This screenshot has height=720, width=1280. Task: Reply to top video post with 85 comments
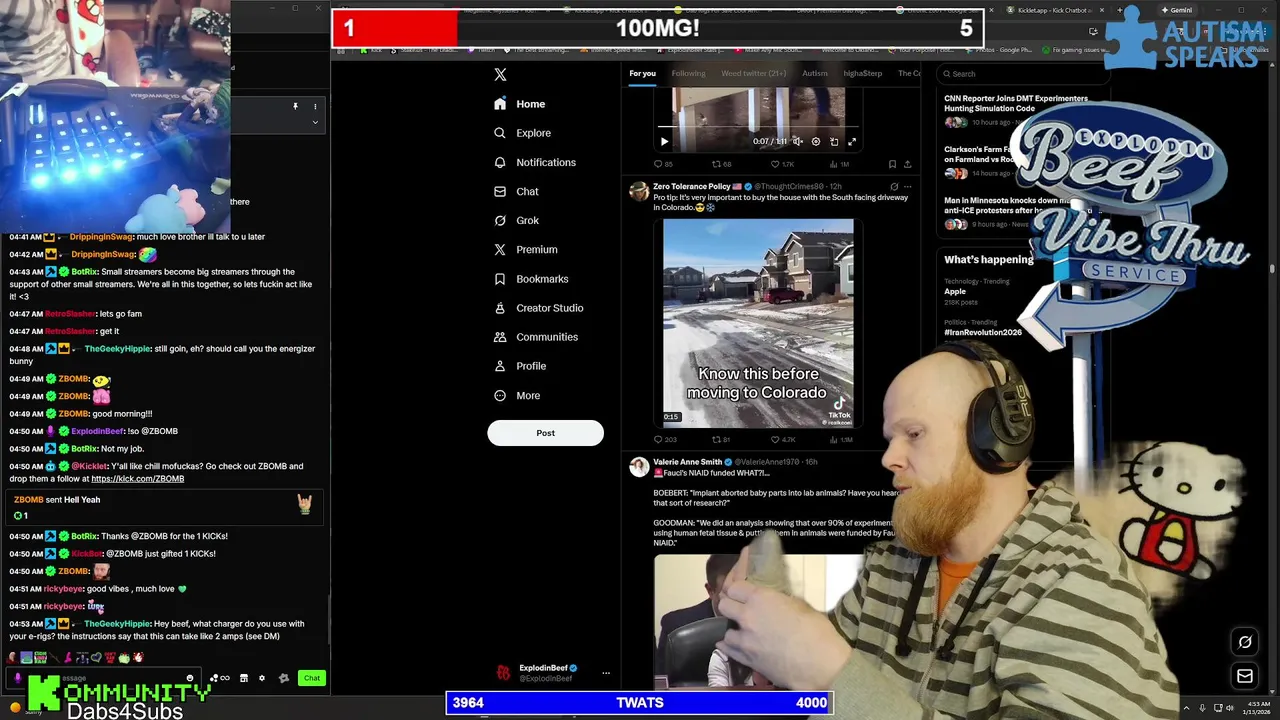tap(663, 164)
